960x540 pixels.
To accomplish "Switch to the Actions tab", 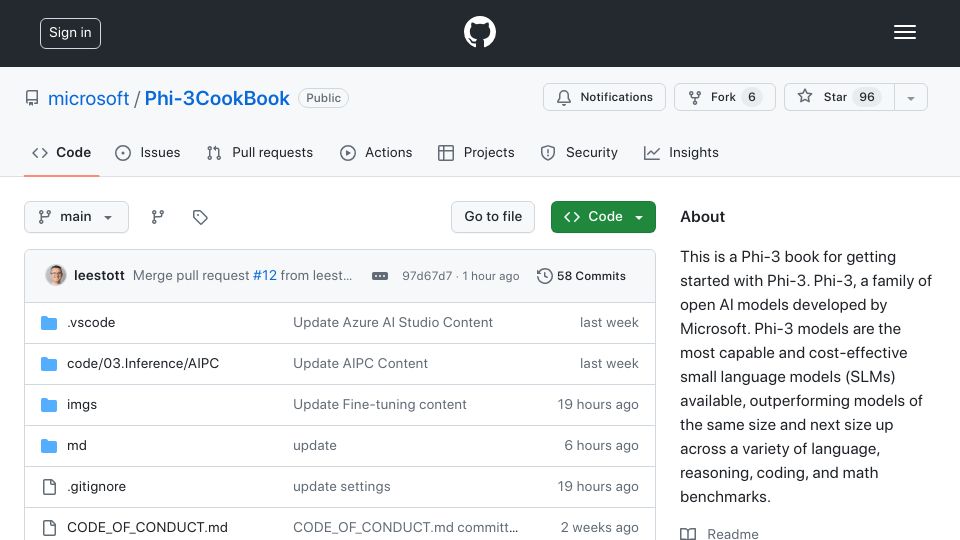I will tap(377, 152).
